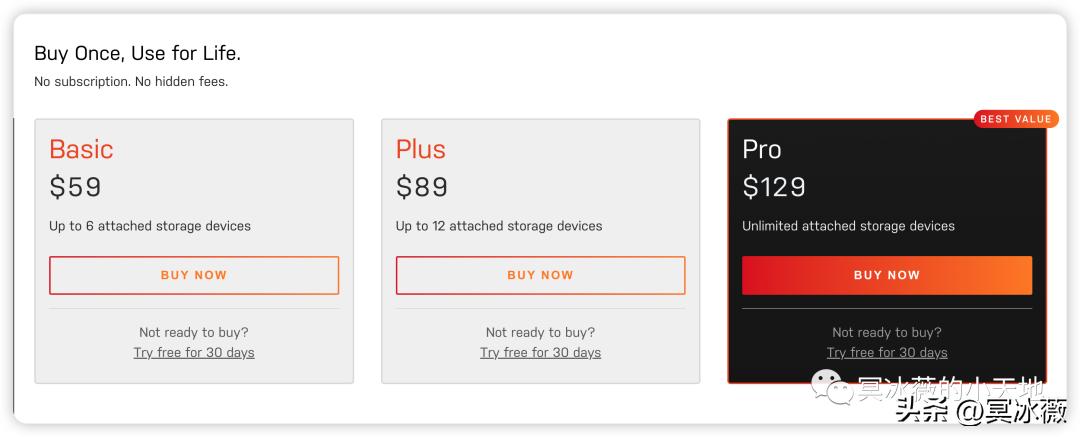Click the $89 price
Image resolution: width=1080 pixels, height=437 pixels.
tap(422, 187)
